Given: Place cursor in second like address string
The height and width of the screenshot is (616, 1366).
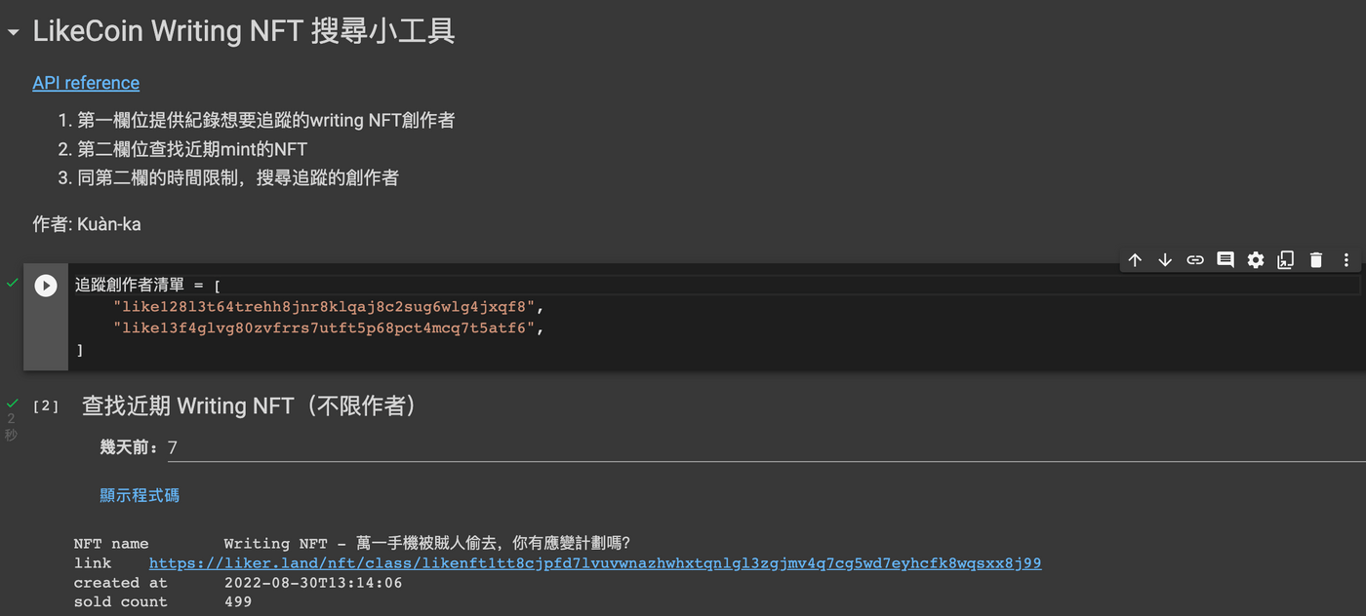Looking at the screenshot, I should [324, 328].
